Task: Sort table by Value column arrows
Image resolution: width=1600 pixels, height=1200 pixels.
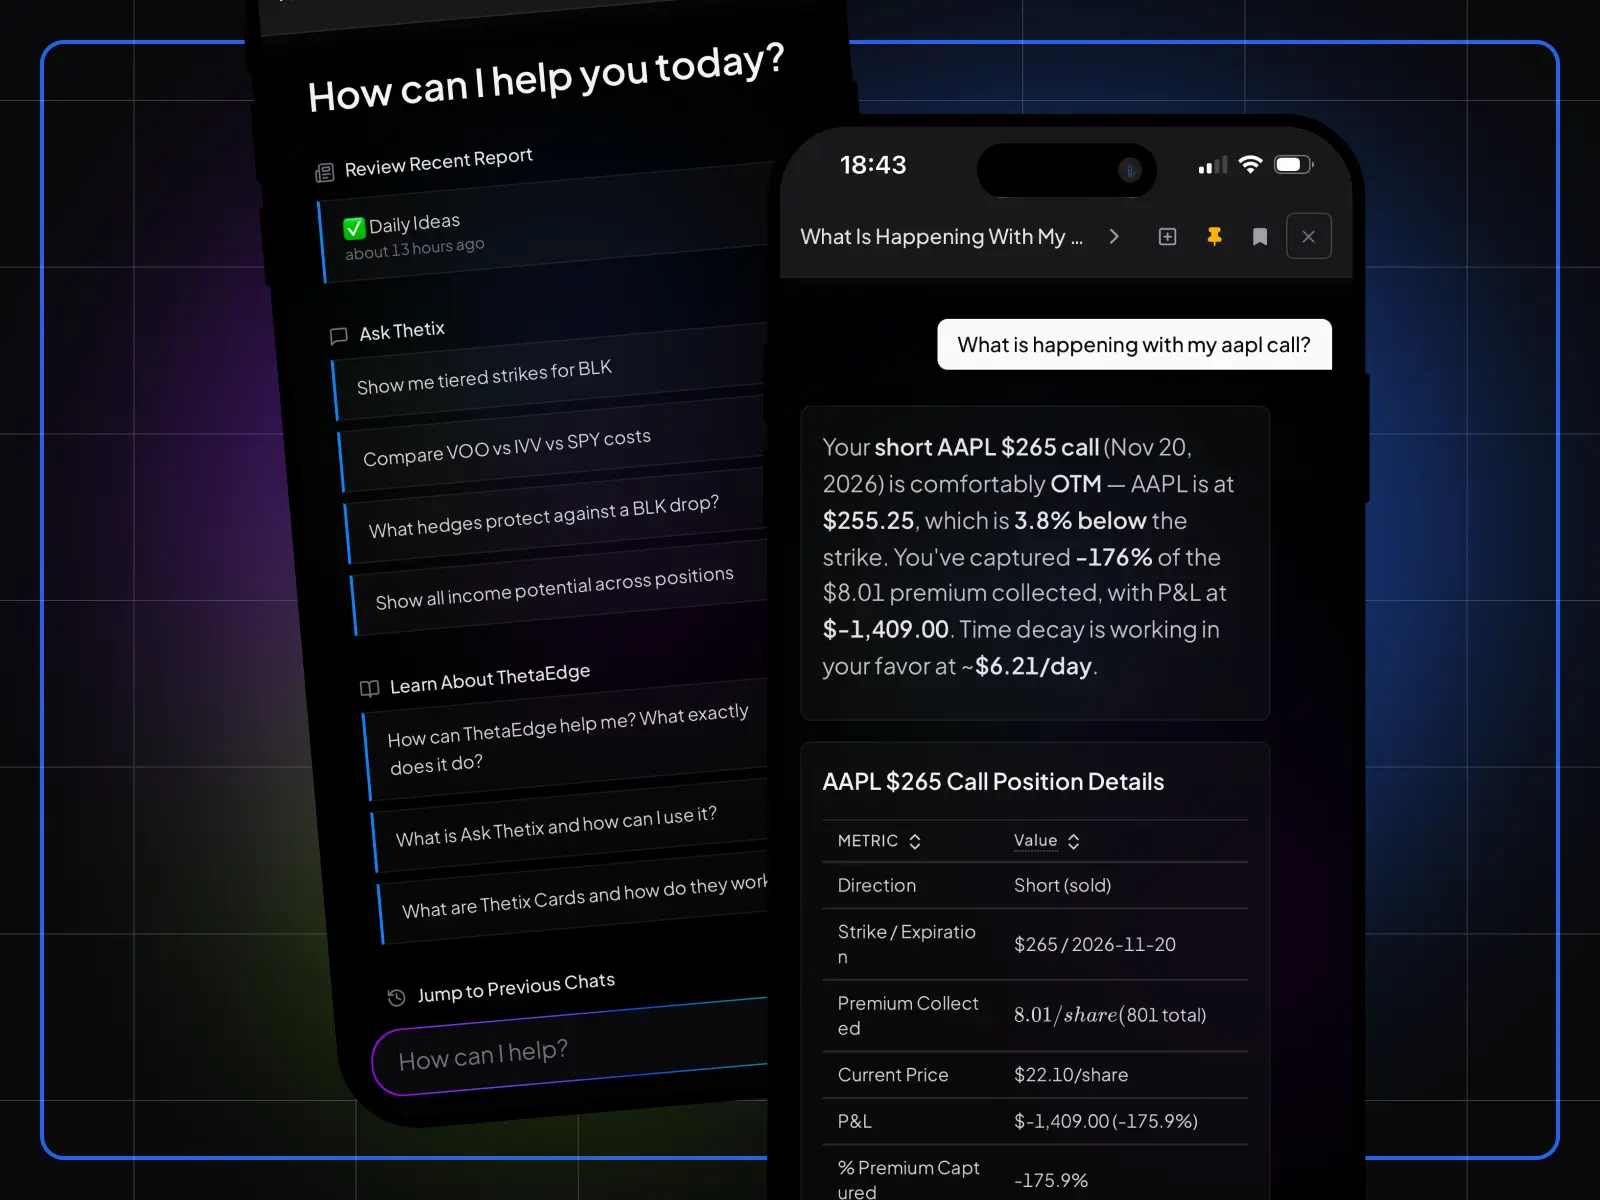Action: [1073, 842]
